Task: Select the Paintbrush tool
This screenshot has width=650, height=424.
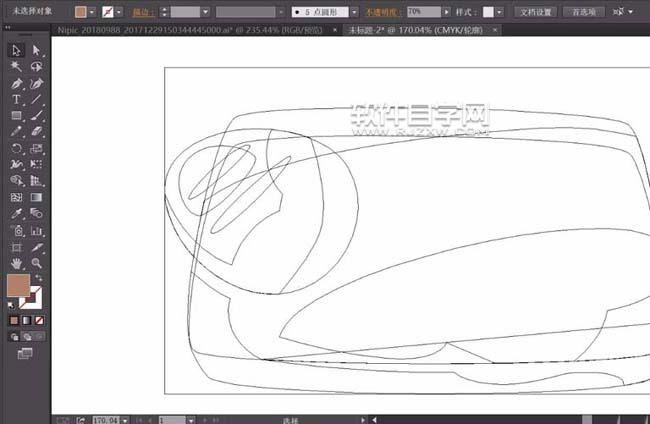Action: pos(36,116)
